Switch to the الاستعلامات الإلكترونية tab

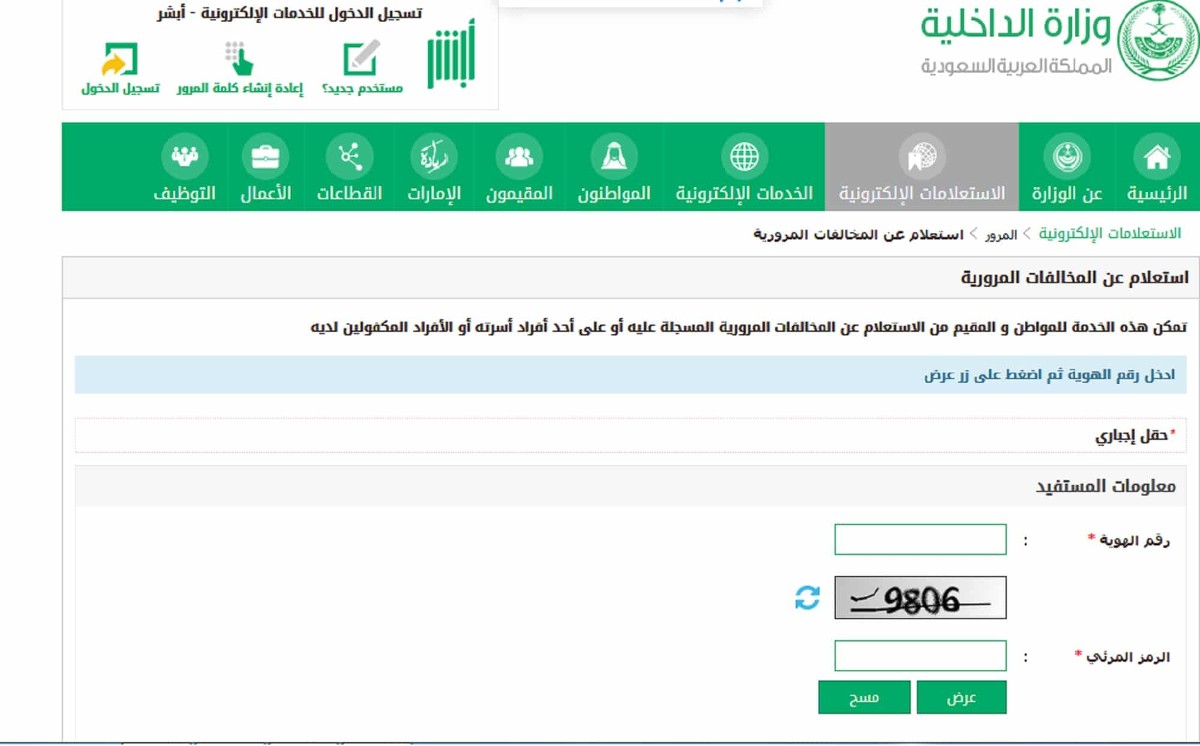tap(921, 166)
